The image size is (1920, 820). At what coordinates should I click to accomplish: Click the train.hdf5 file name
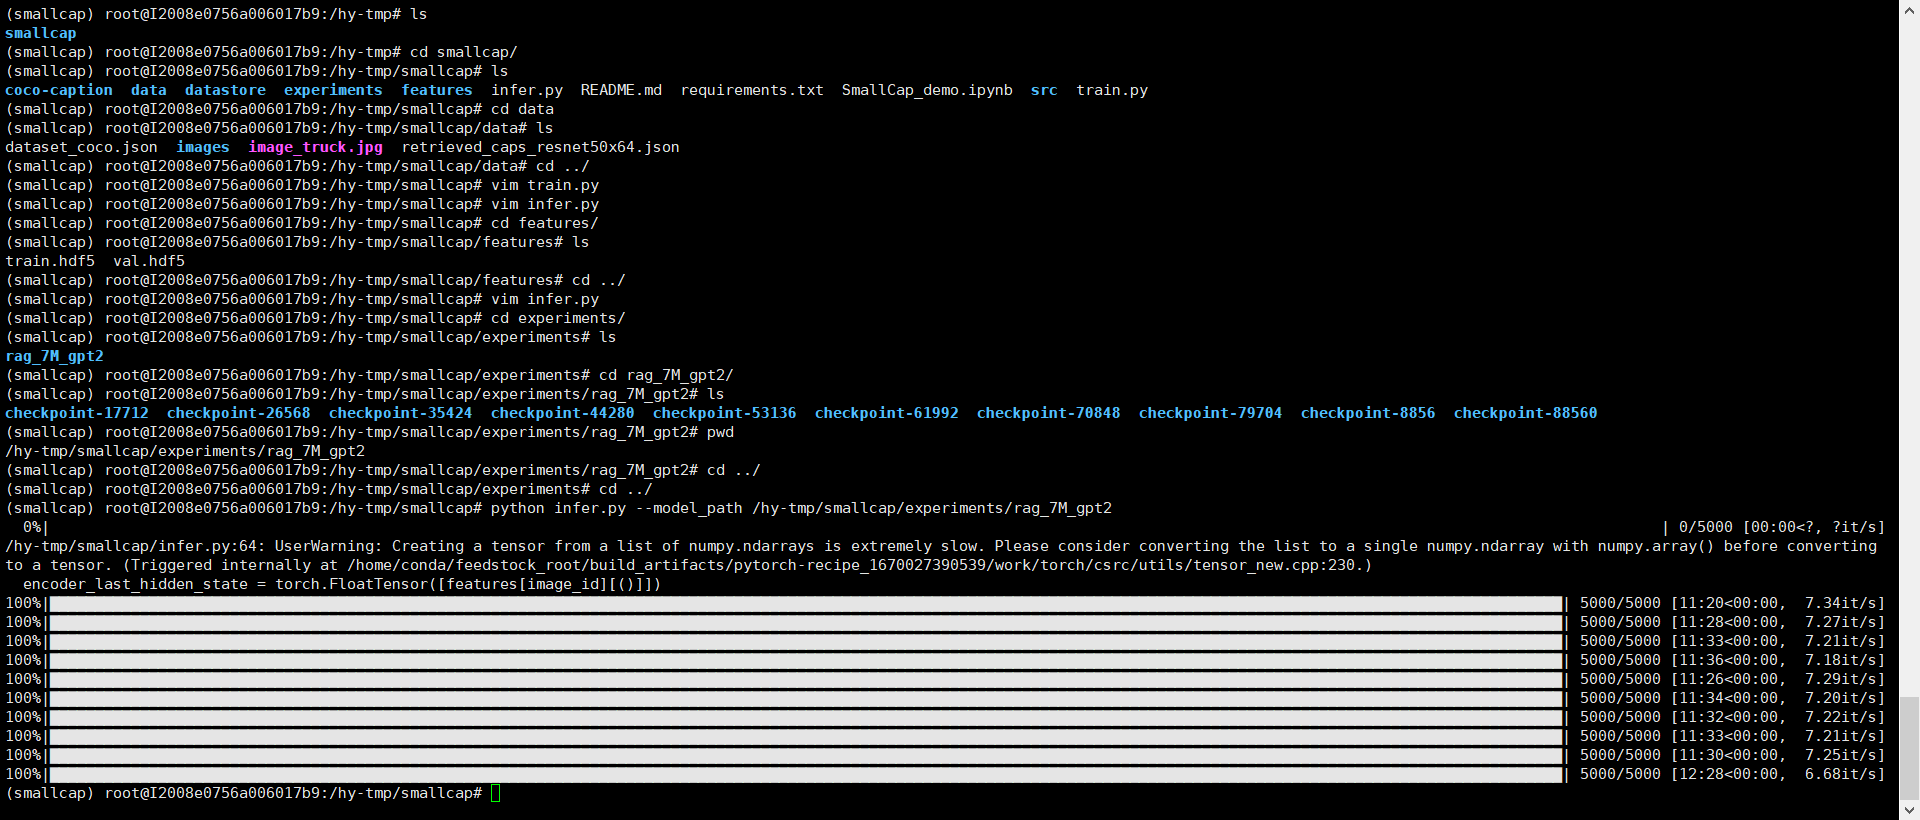point(50,261)
